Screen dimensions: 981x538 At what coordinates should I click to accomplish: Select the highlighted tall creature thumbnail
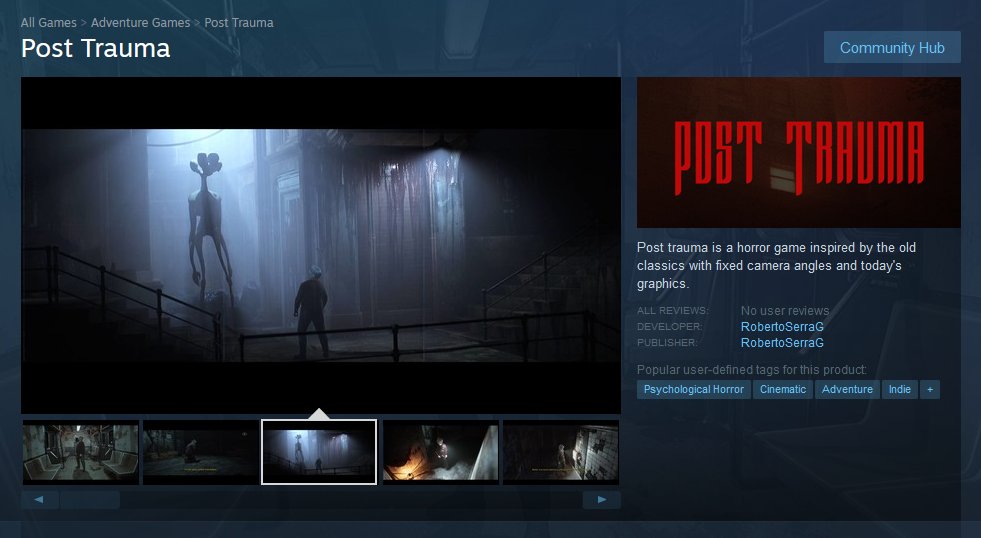click(319, 452)
